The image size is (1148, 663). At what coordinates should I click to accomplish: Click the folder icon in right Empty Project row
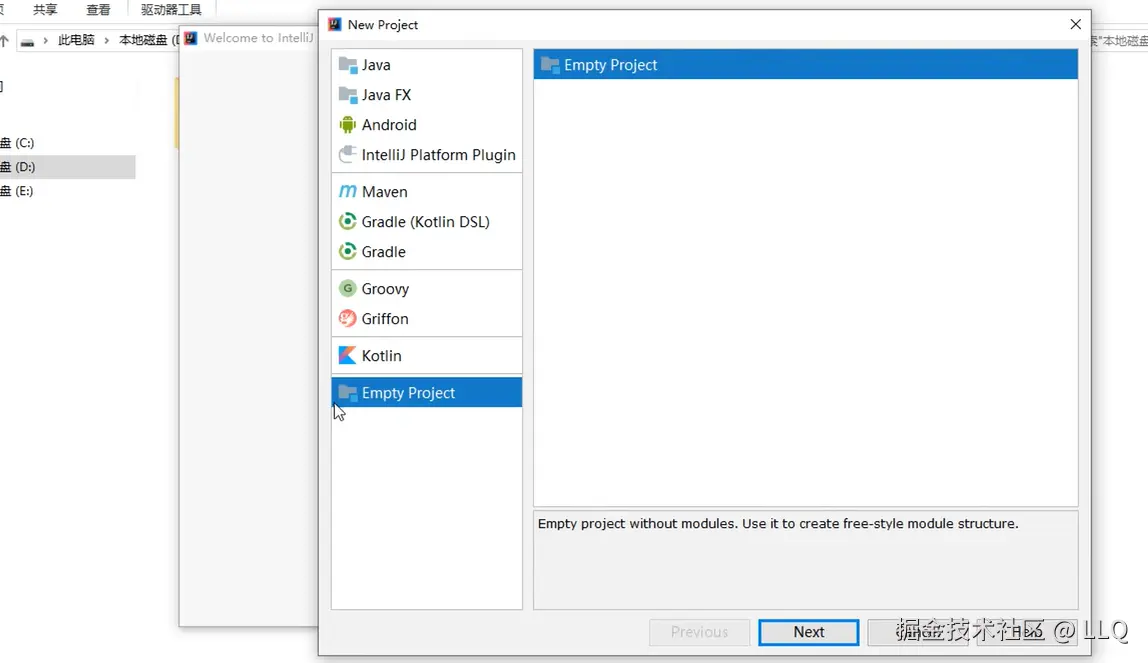(550, 65)
